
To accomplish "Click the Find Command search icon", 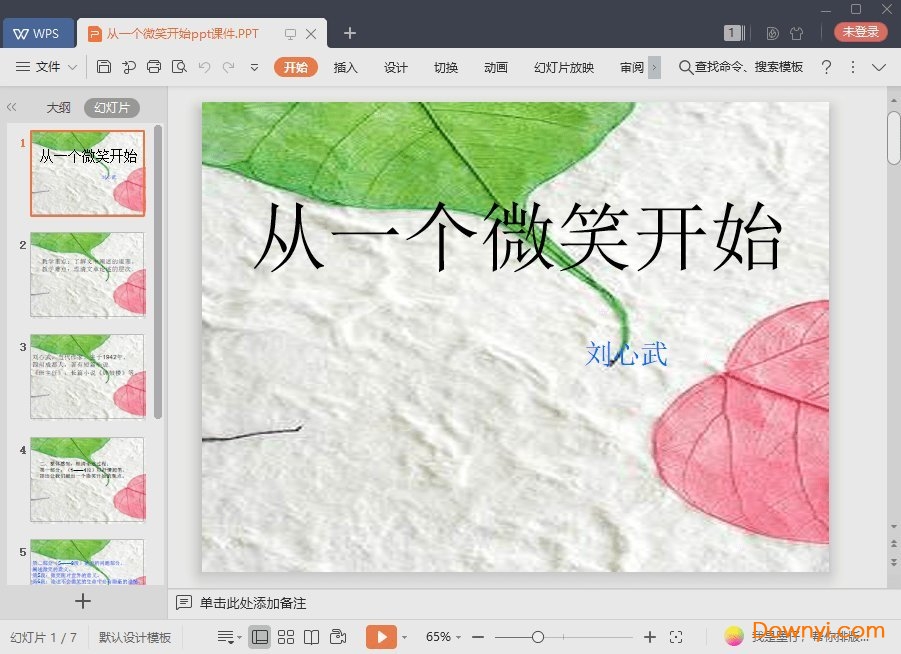I will point(684,67).
